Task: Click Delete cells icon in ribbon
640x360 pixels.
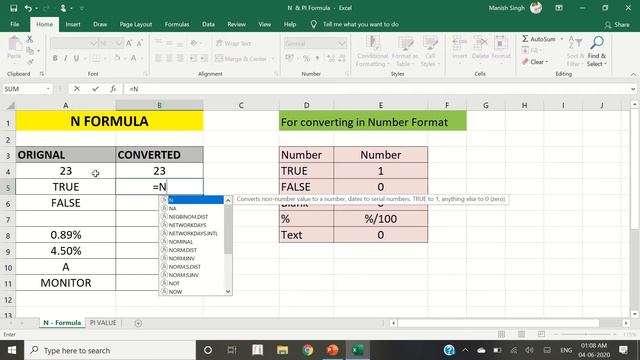Action: point(480,42)
